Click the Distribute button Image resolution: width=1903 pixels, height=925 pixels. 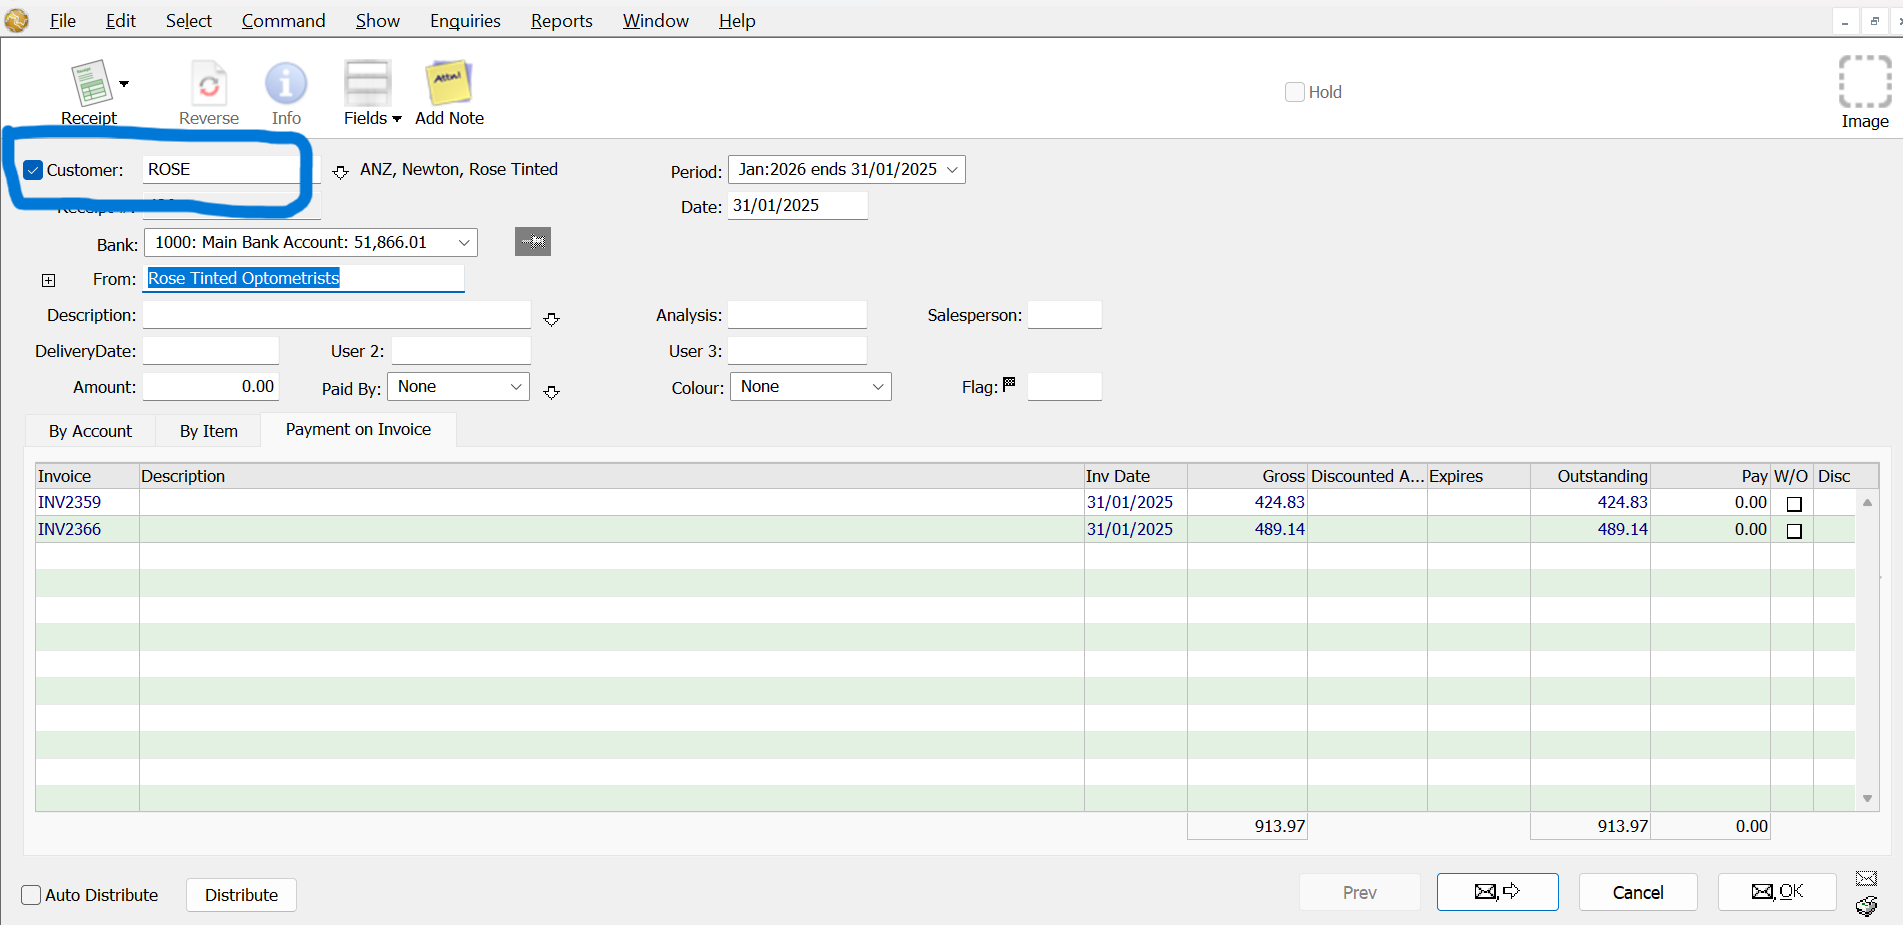(241, 895)
